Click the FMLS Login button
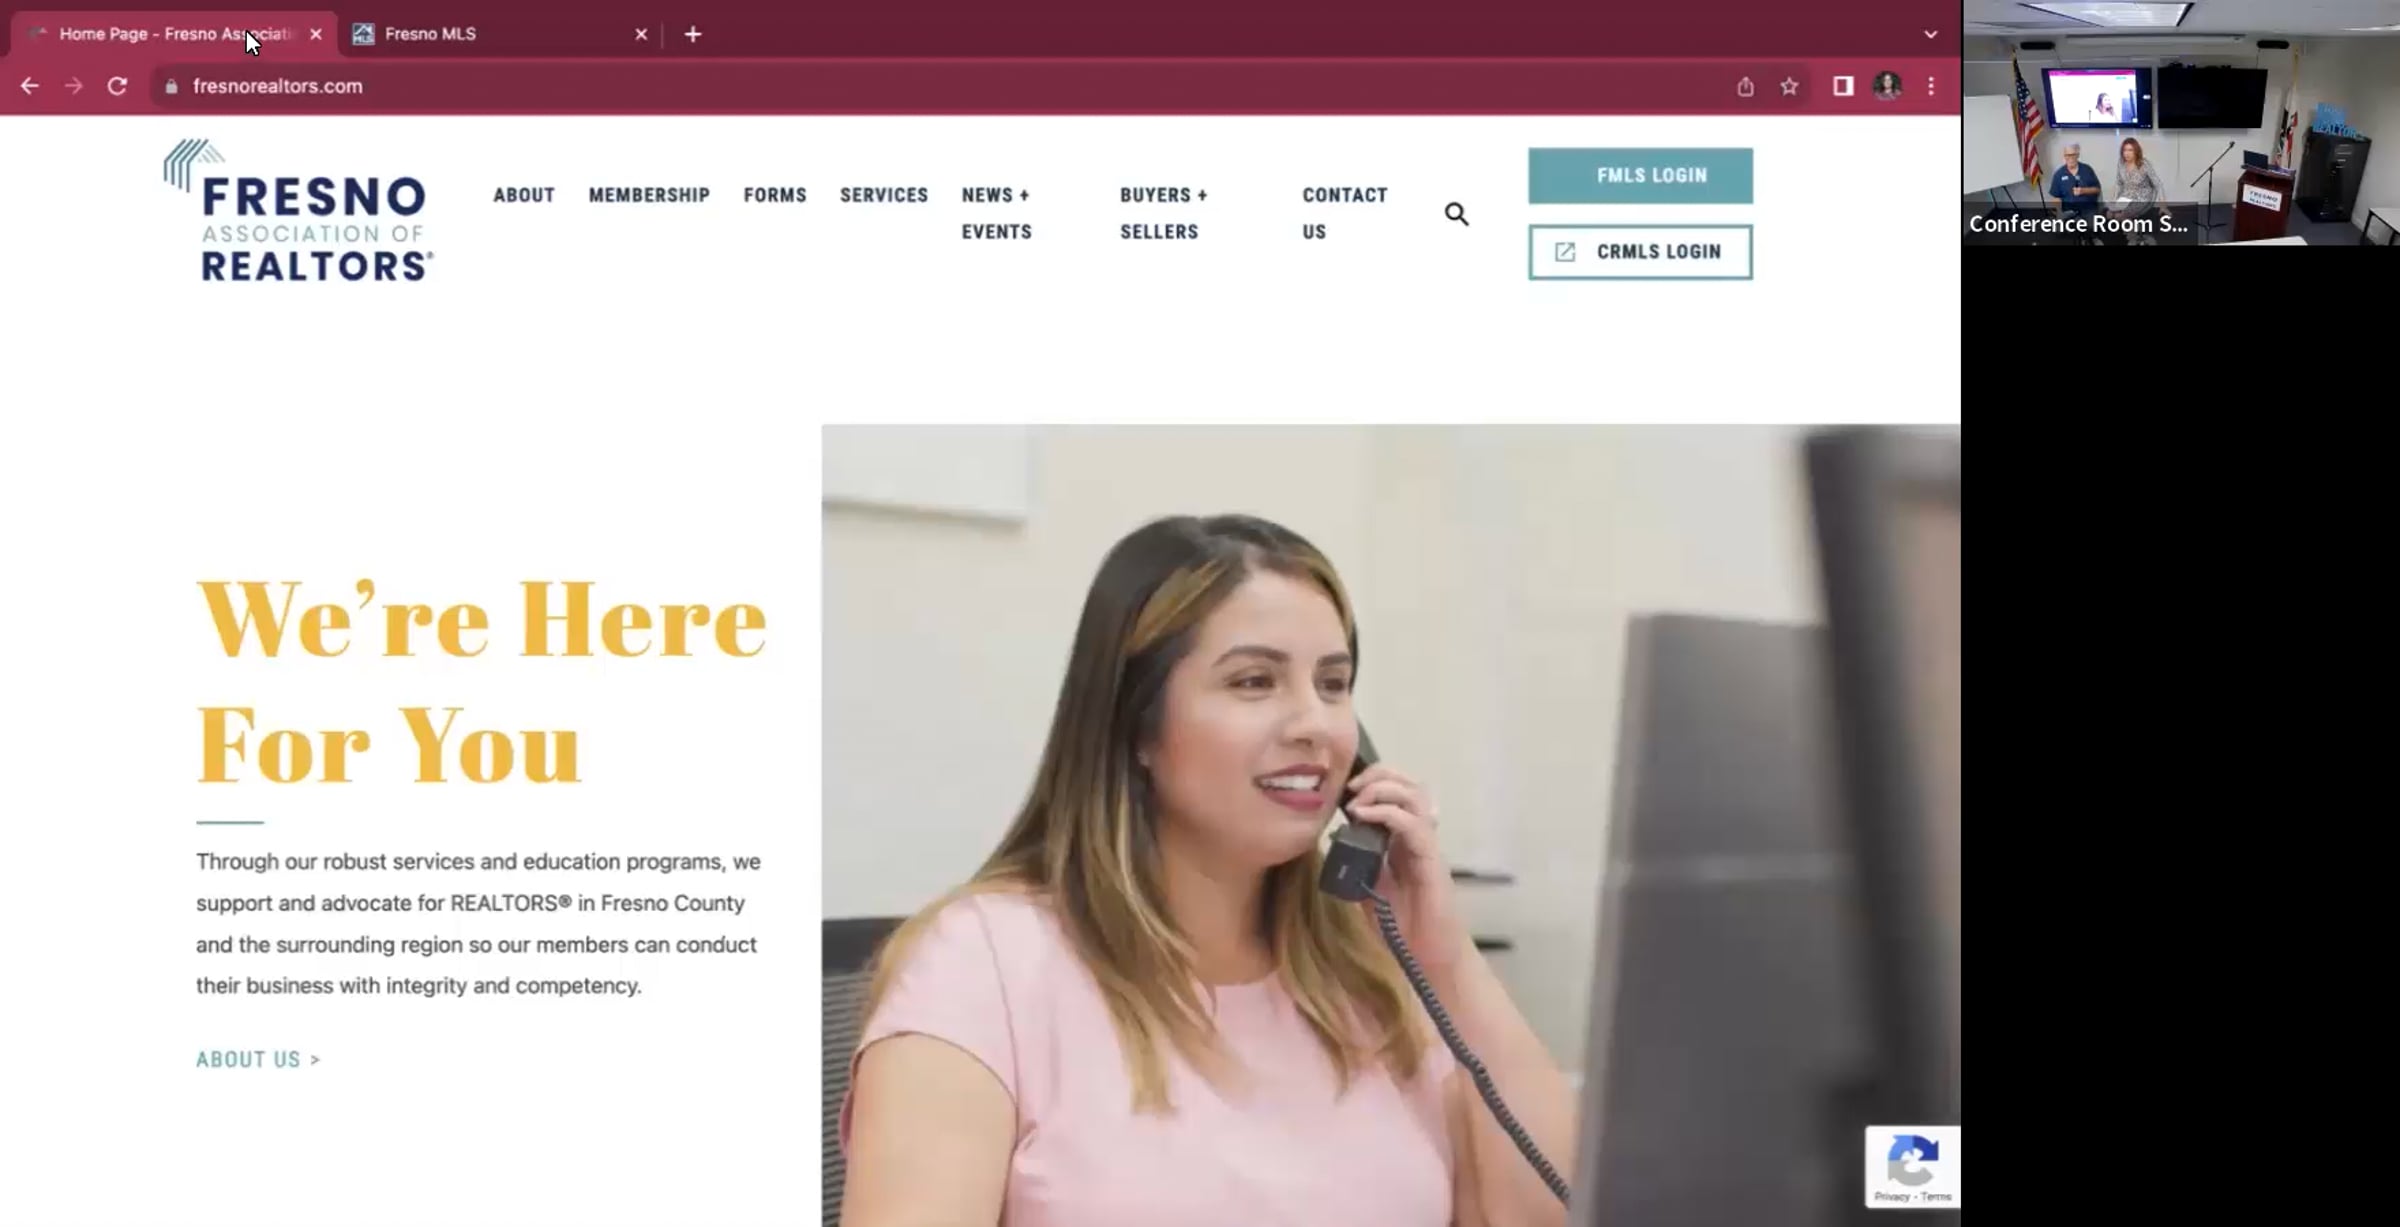Screen dimensions: 2400x1227 click(1640, 175)
